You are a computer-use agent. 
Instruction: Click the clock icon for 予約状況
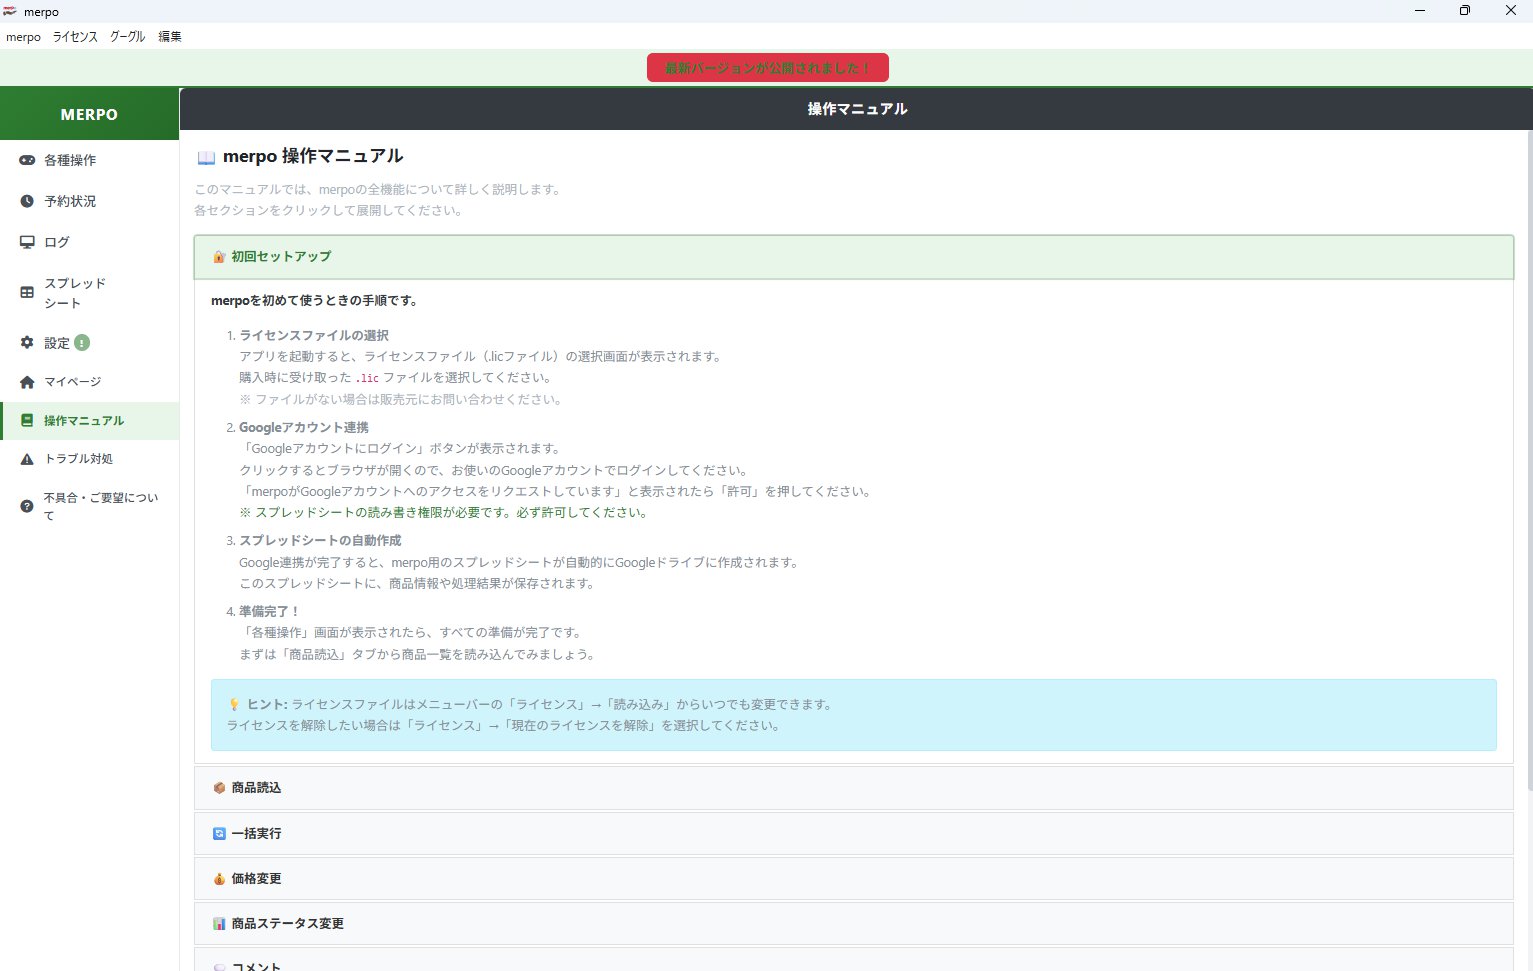27,201
